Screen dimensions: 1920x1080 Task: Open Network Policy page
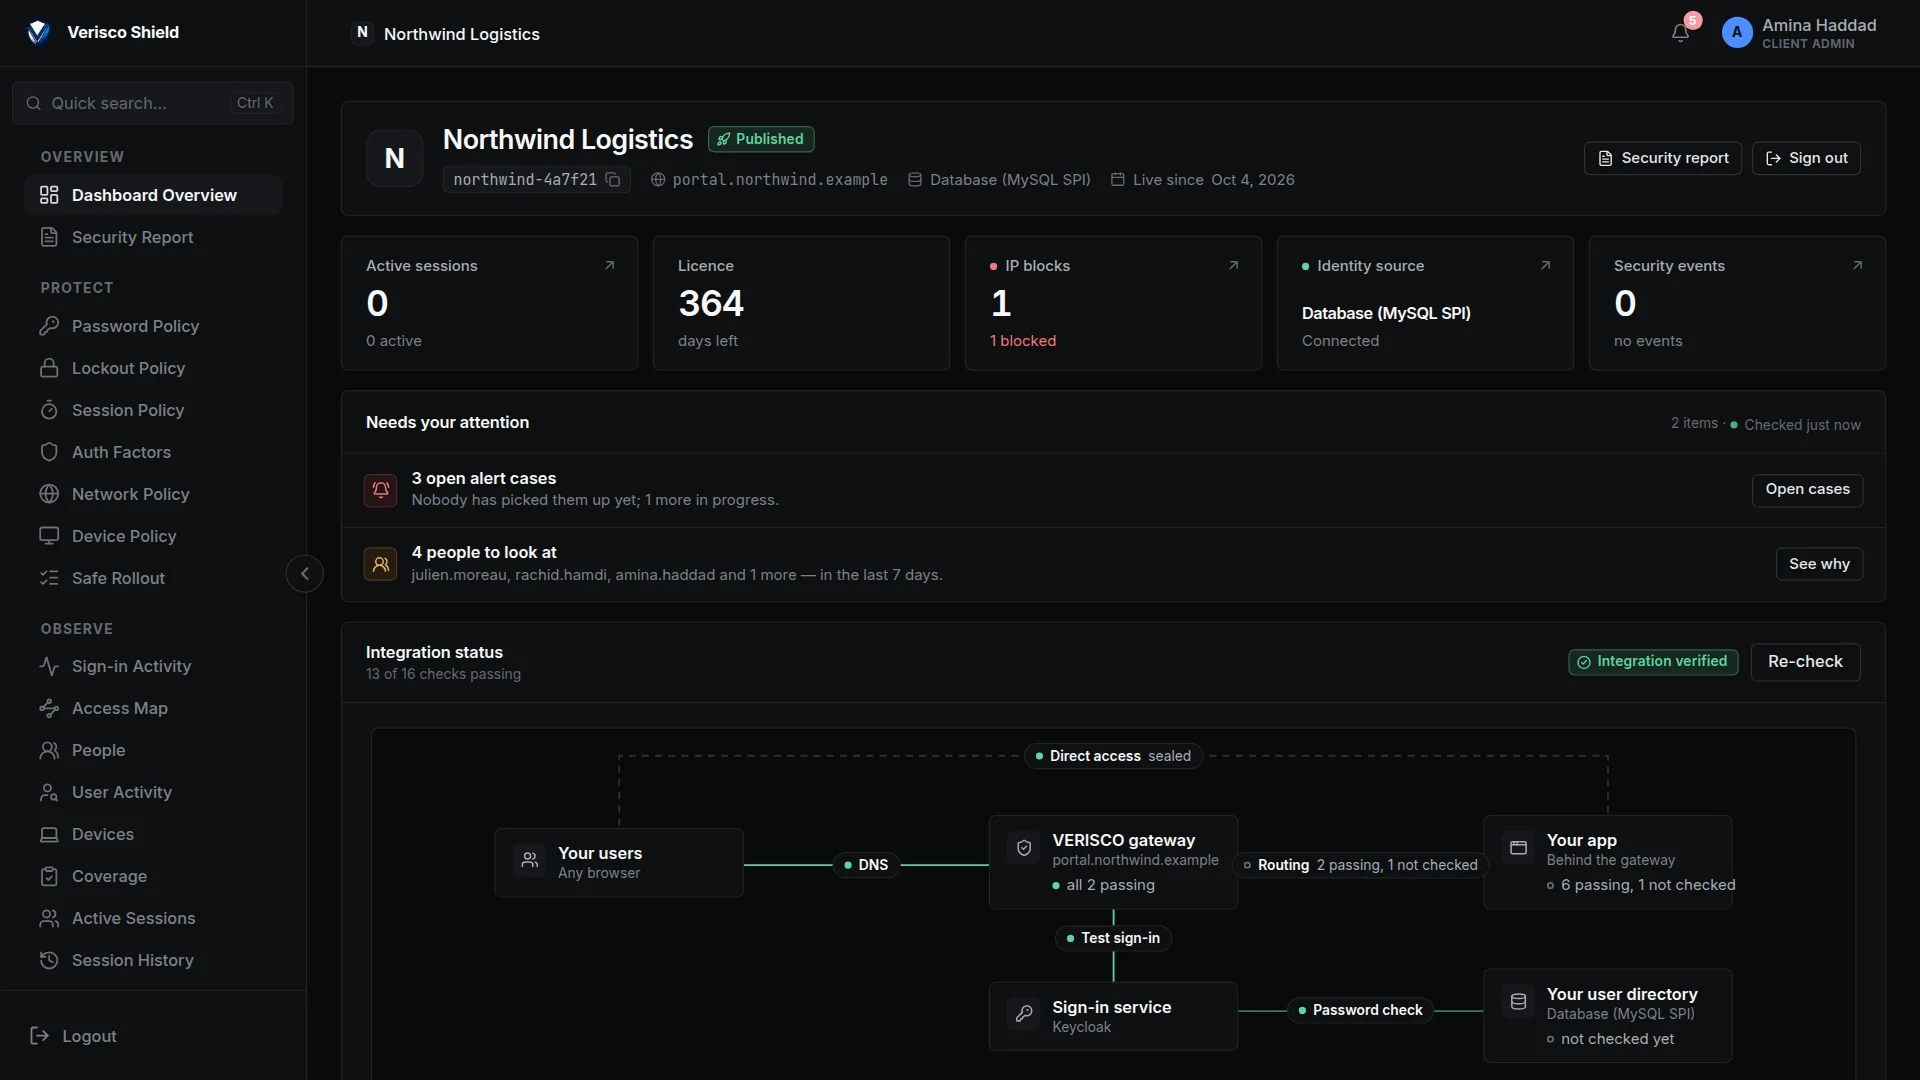pos(153,494)
